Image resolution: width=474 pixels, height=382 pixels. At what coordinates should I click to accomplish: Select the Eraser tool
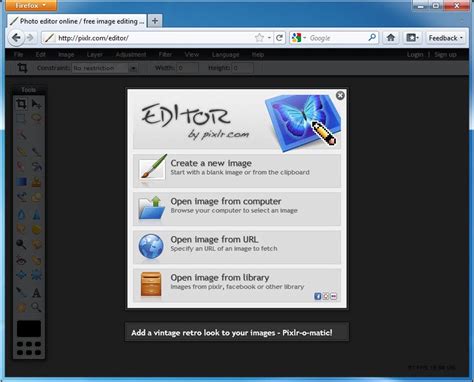(21, 166)
